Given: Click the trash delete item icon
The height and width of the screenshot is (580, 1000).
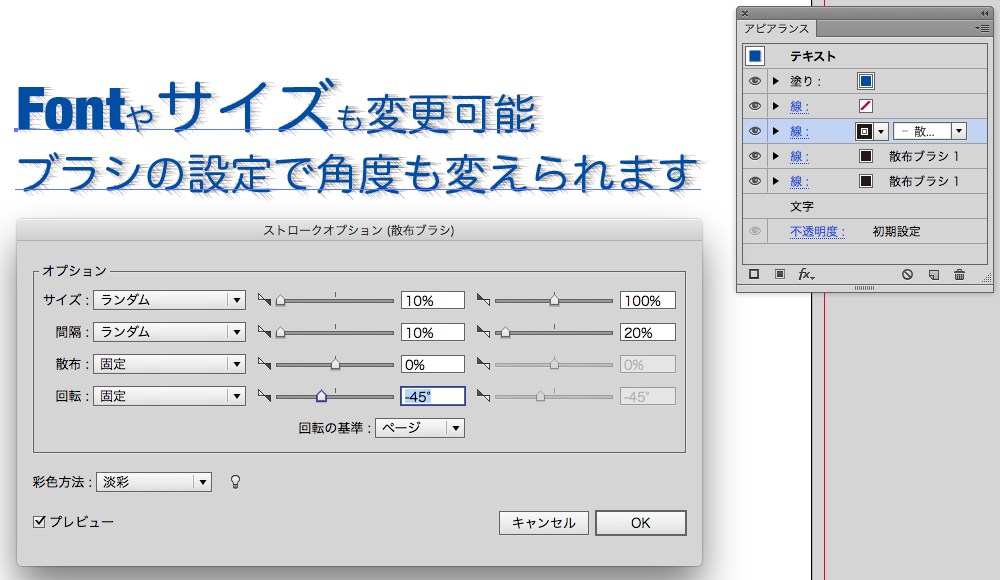Looking at the screenshot, I should click(x=959, y=274).
